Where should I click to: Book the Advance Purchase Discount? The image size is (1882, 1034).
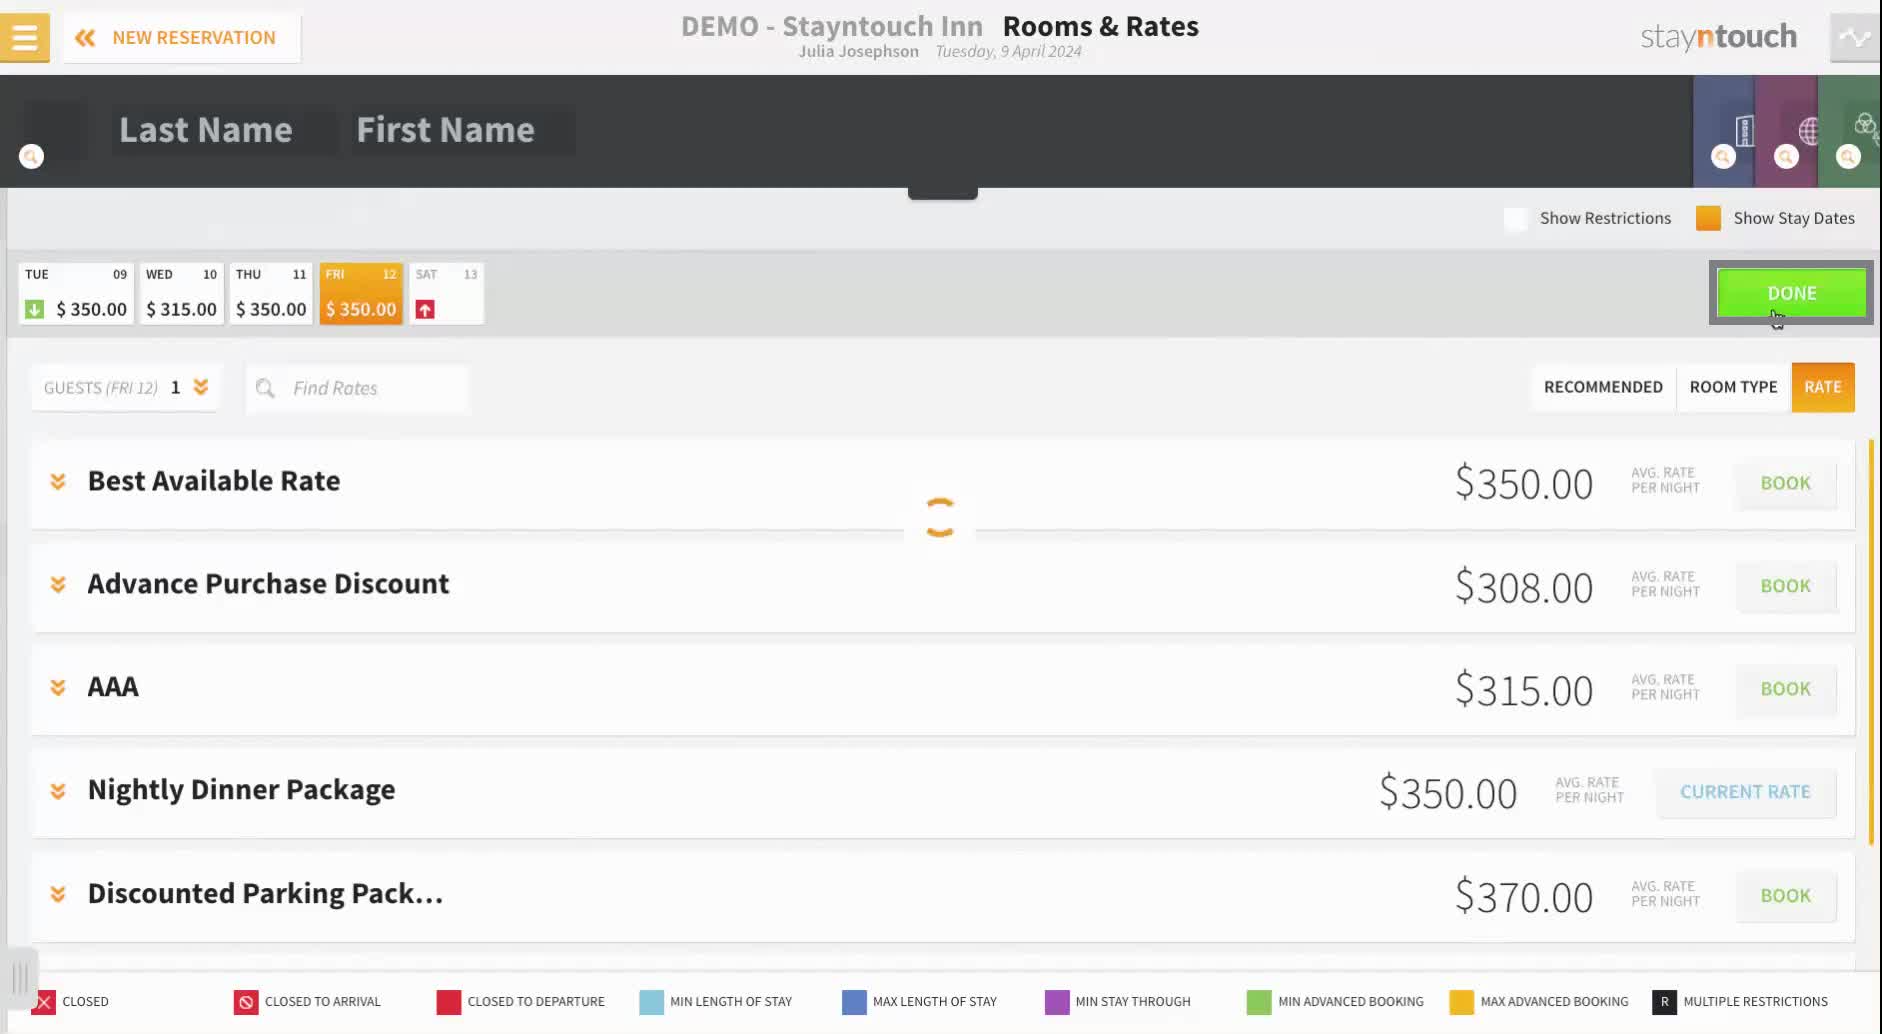click(1785, 586)
